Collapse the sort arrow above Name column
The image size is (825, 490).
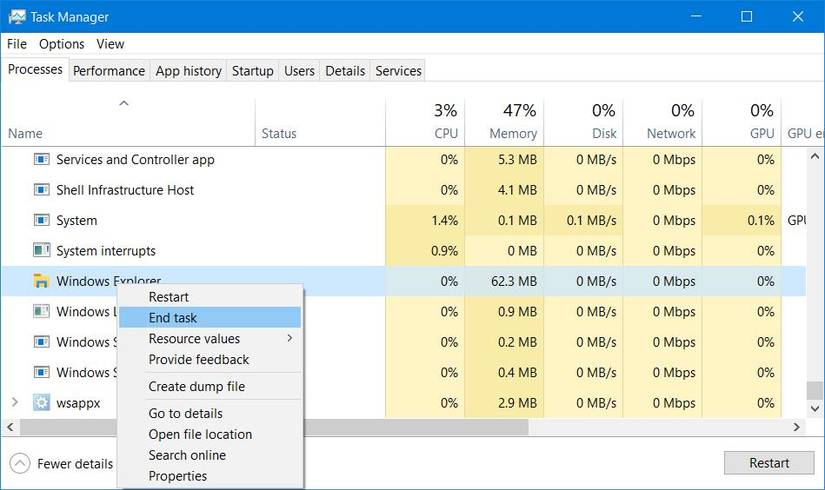coord(124,103)
